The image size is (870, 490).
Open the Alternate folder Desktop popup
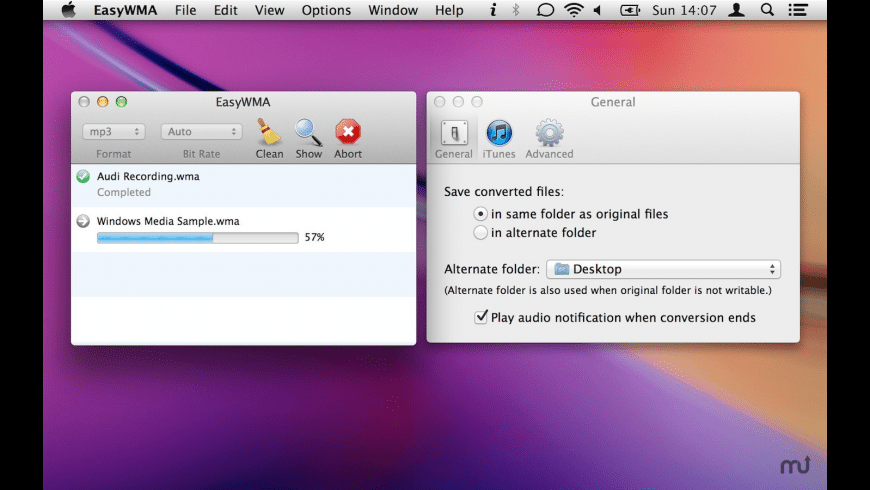point(664,269)
